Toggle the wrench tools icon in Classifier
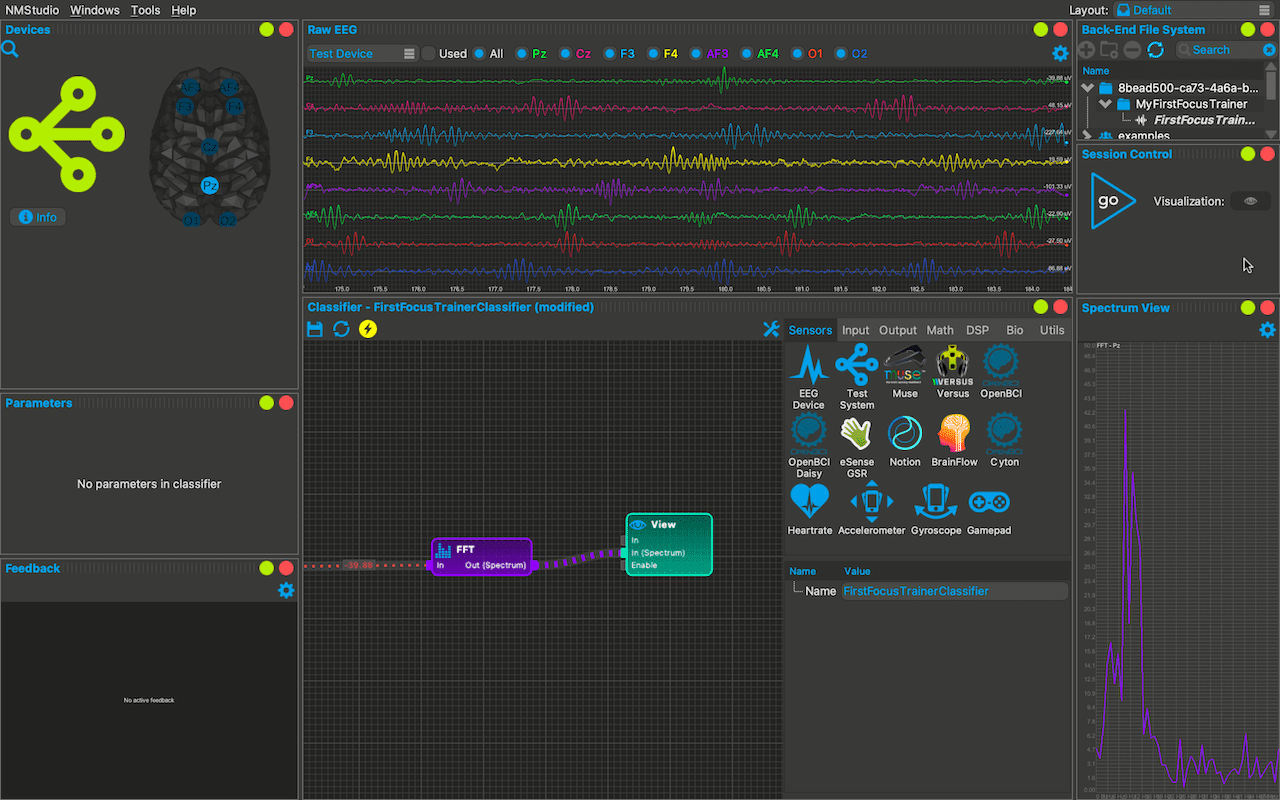The height and width of the screenshot is (800, 1280). coord(771,329)
